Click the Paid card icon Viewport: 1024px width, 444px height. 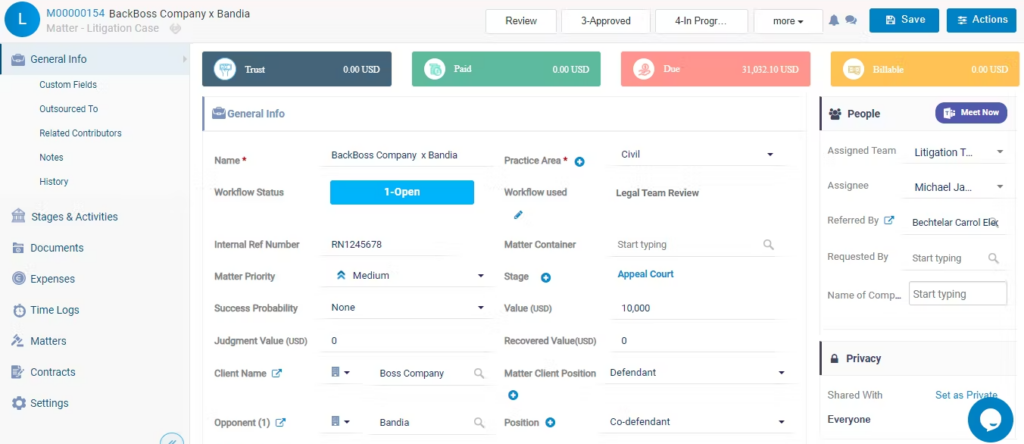(434, 69)
